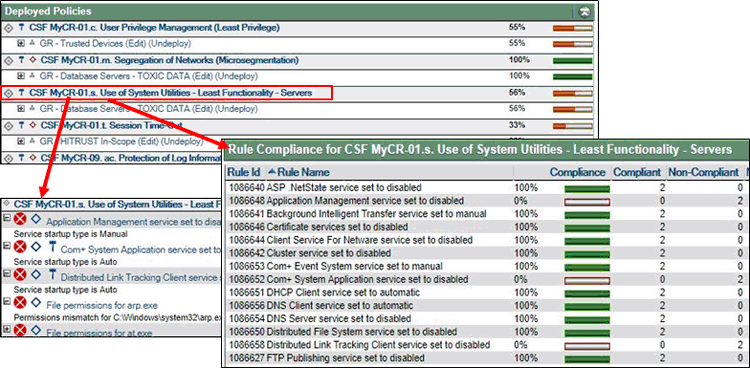Click compliance bar for Application Management service rule
This screenshot has height=368, width=750.
587,201
